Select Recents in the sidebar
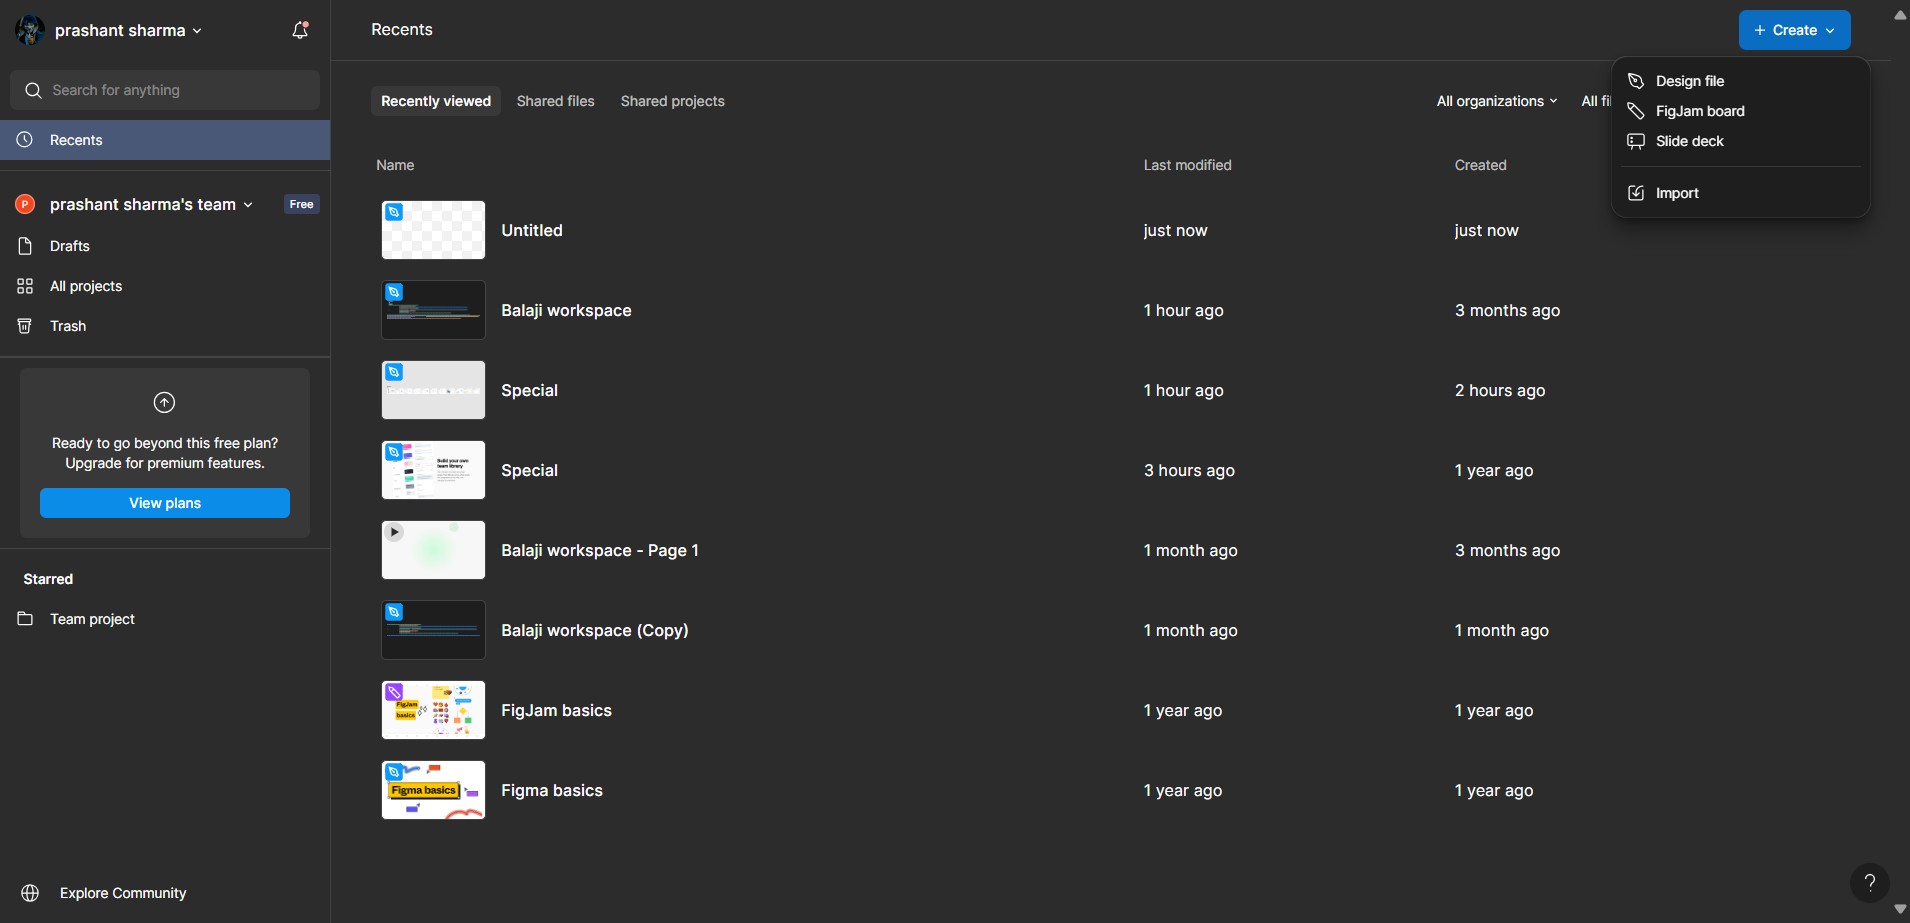 165,140
